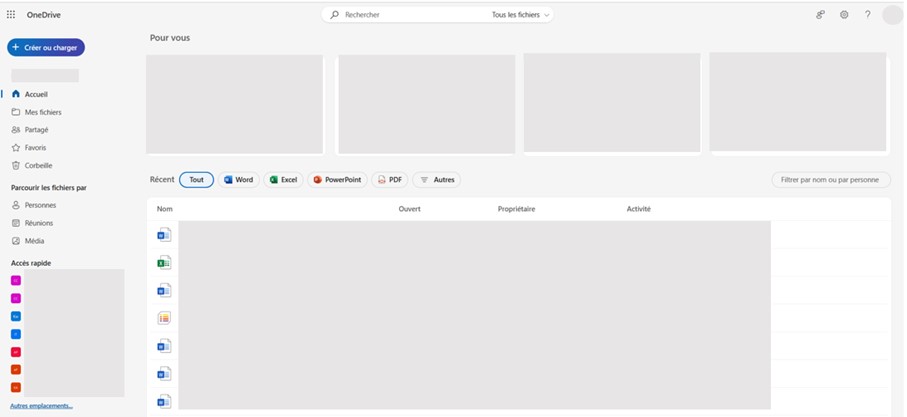Sort the list by Nom column header

(x=165, y=209)
